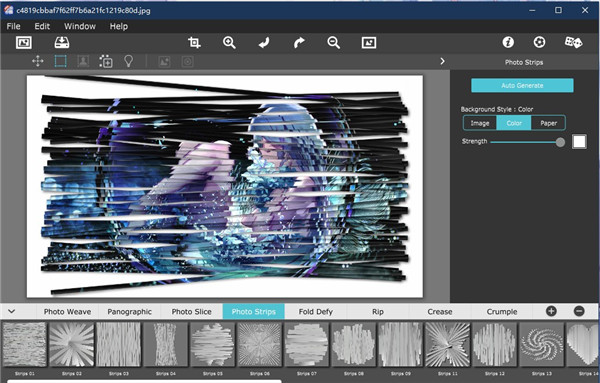Click the portrait person tool icon

click(x=83, y=61)
